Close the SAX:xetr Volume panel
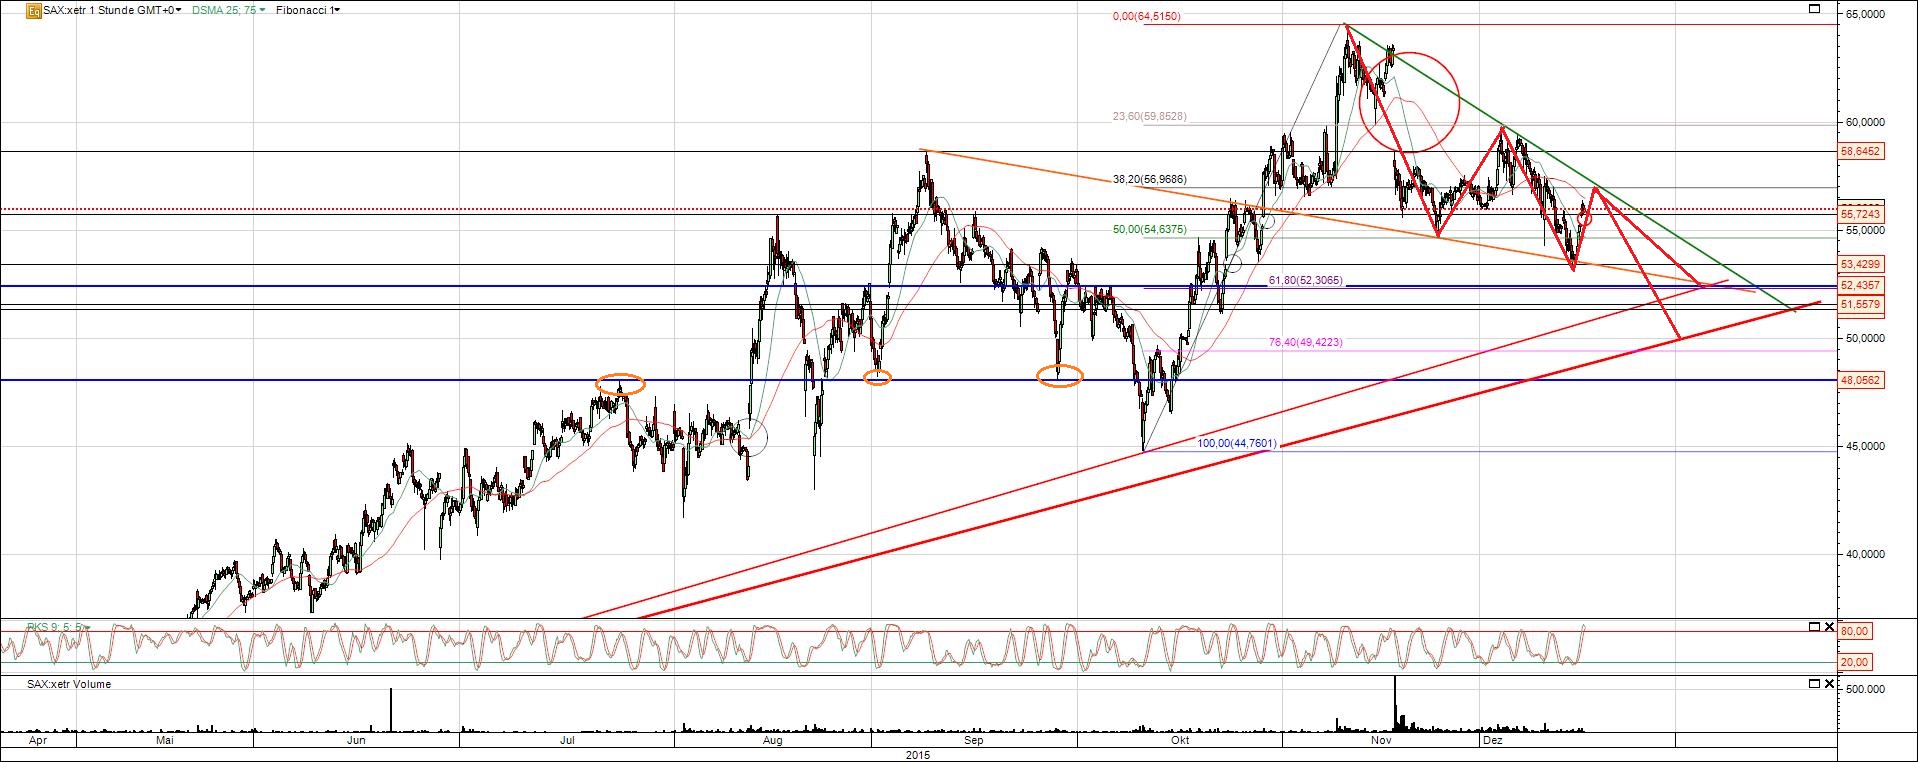1918x762 pixels. [x=1829, y=684]
